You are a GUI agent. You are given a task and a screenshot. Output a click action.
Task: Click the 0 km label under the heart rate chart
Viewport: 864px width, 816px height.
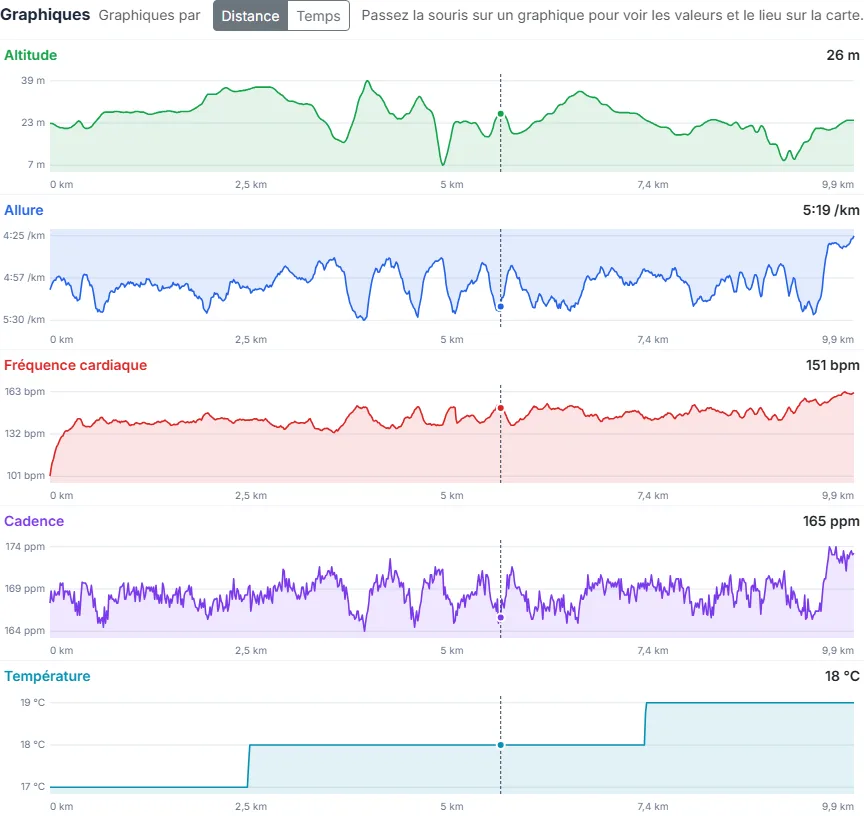tap(62, 495)
